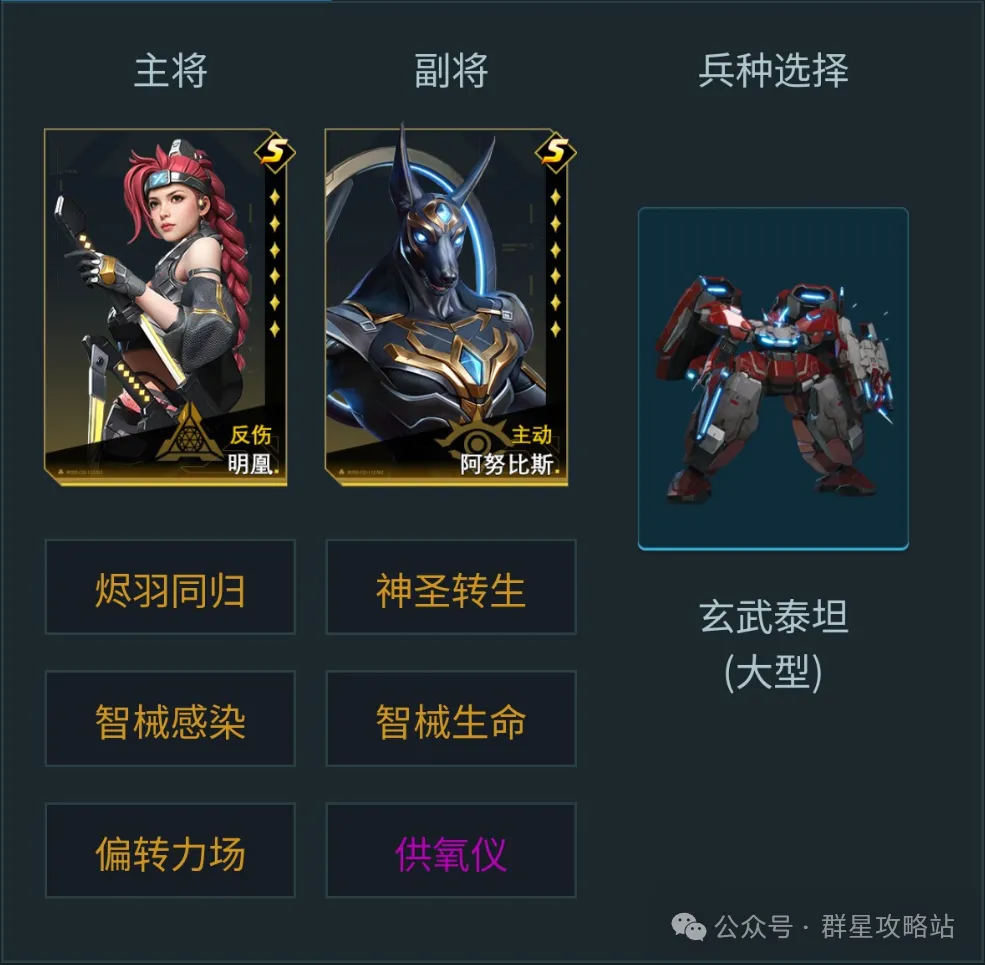985x965 pixels.
Task: Open the 副将 column header
Action: click(x=451, y=70)
